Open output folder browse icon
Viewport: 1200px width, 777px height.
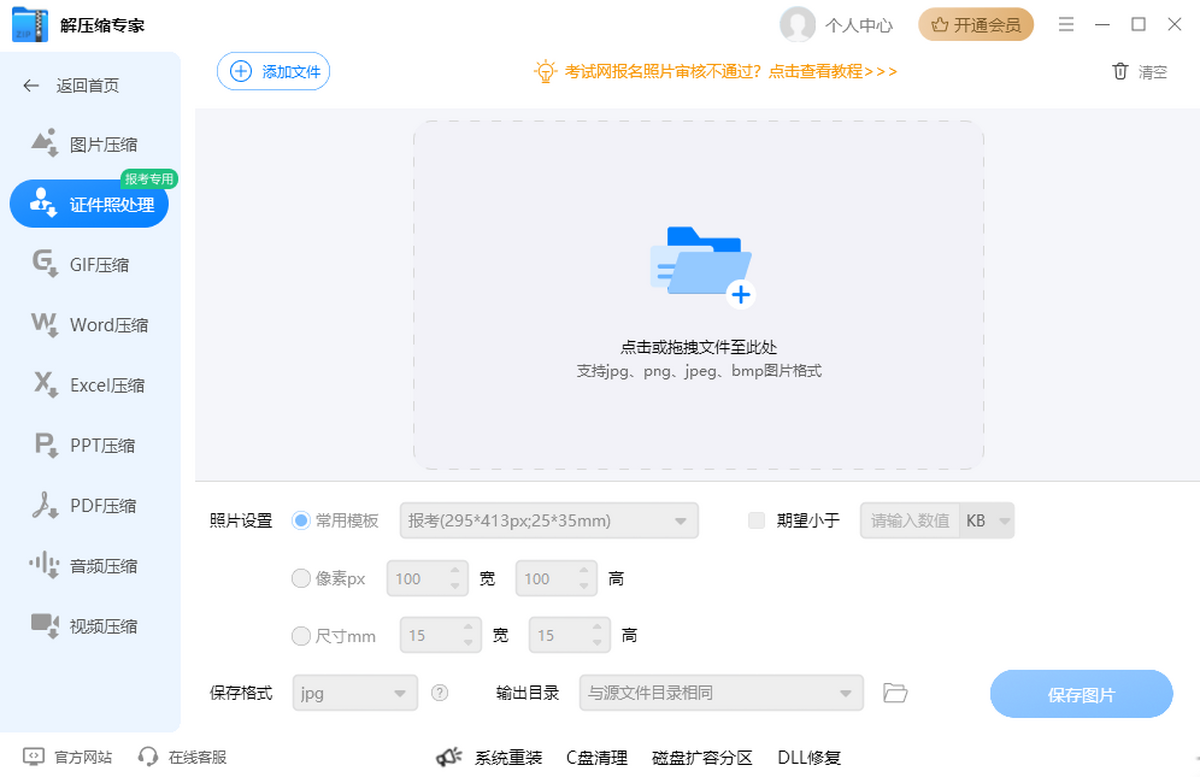click(895, 693)
